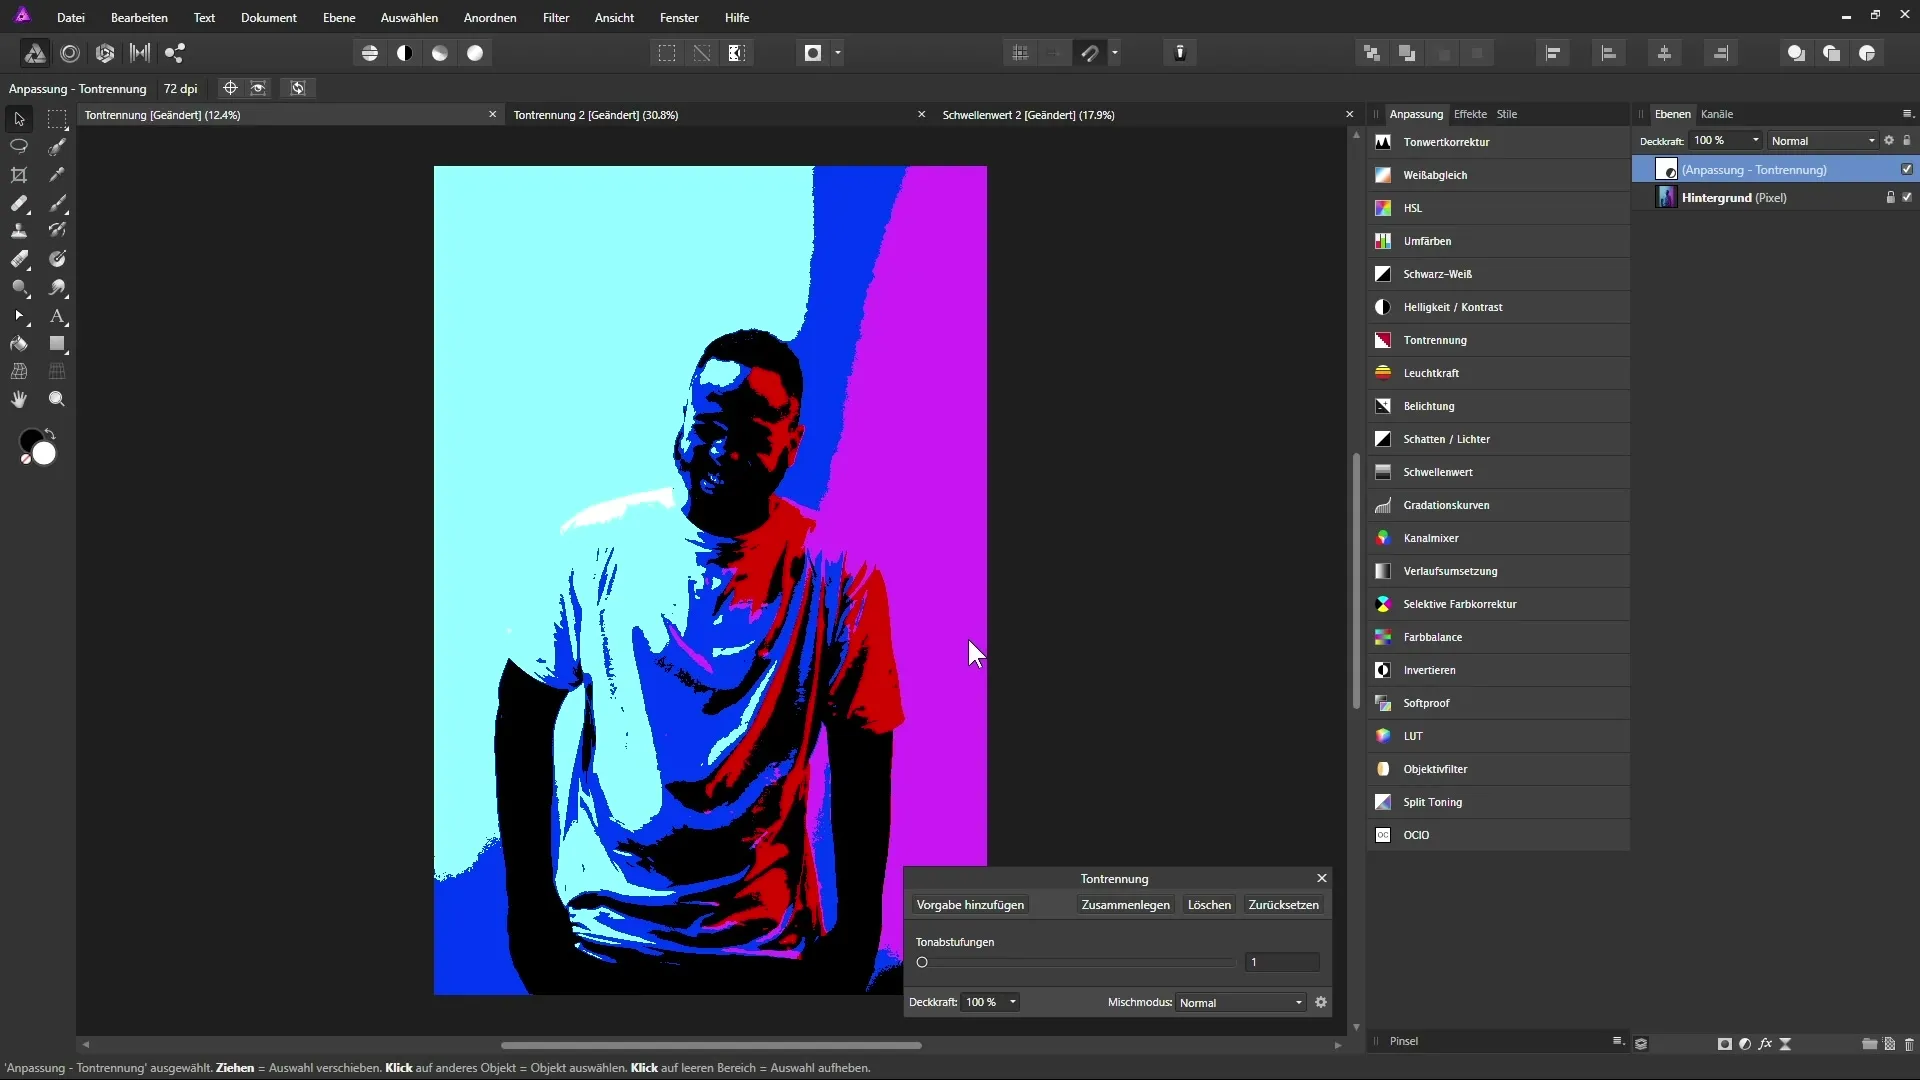Add a Gradationskurven adjustment
The width and height of the screenshot is (1920, 1080).
point(1498,505)
